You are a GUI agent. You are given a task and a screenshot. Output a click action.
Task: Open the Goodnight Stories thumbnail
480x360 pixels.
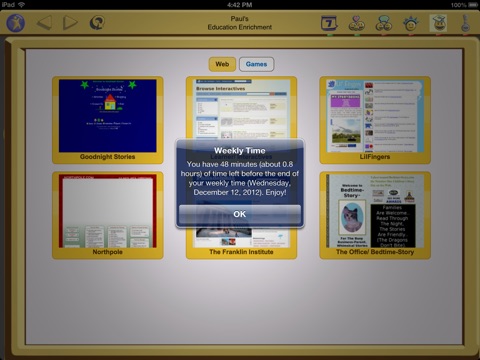pos(108,120)
